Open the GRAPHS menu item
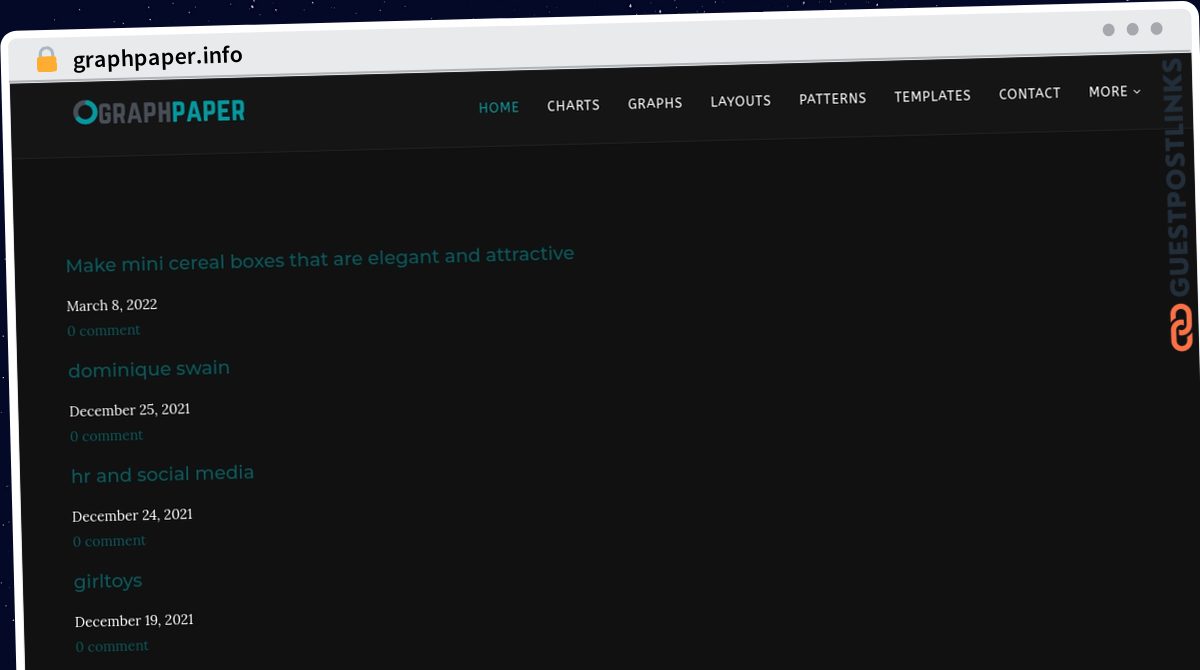Screen dimensions: 1200x670 (655, 103)
